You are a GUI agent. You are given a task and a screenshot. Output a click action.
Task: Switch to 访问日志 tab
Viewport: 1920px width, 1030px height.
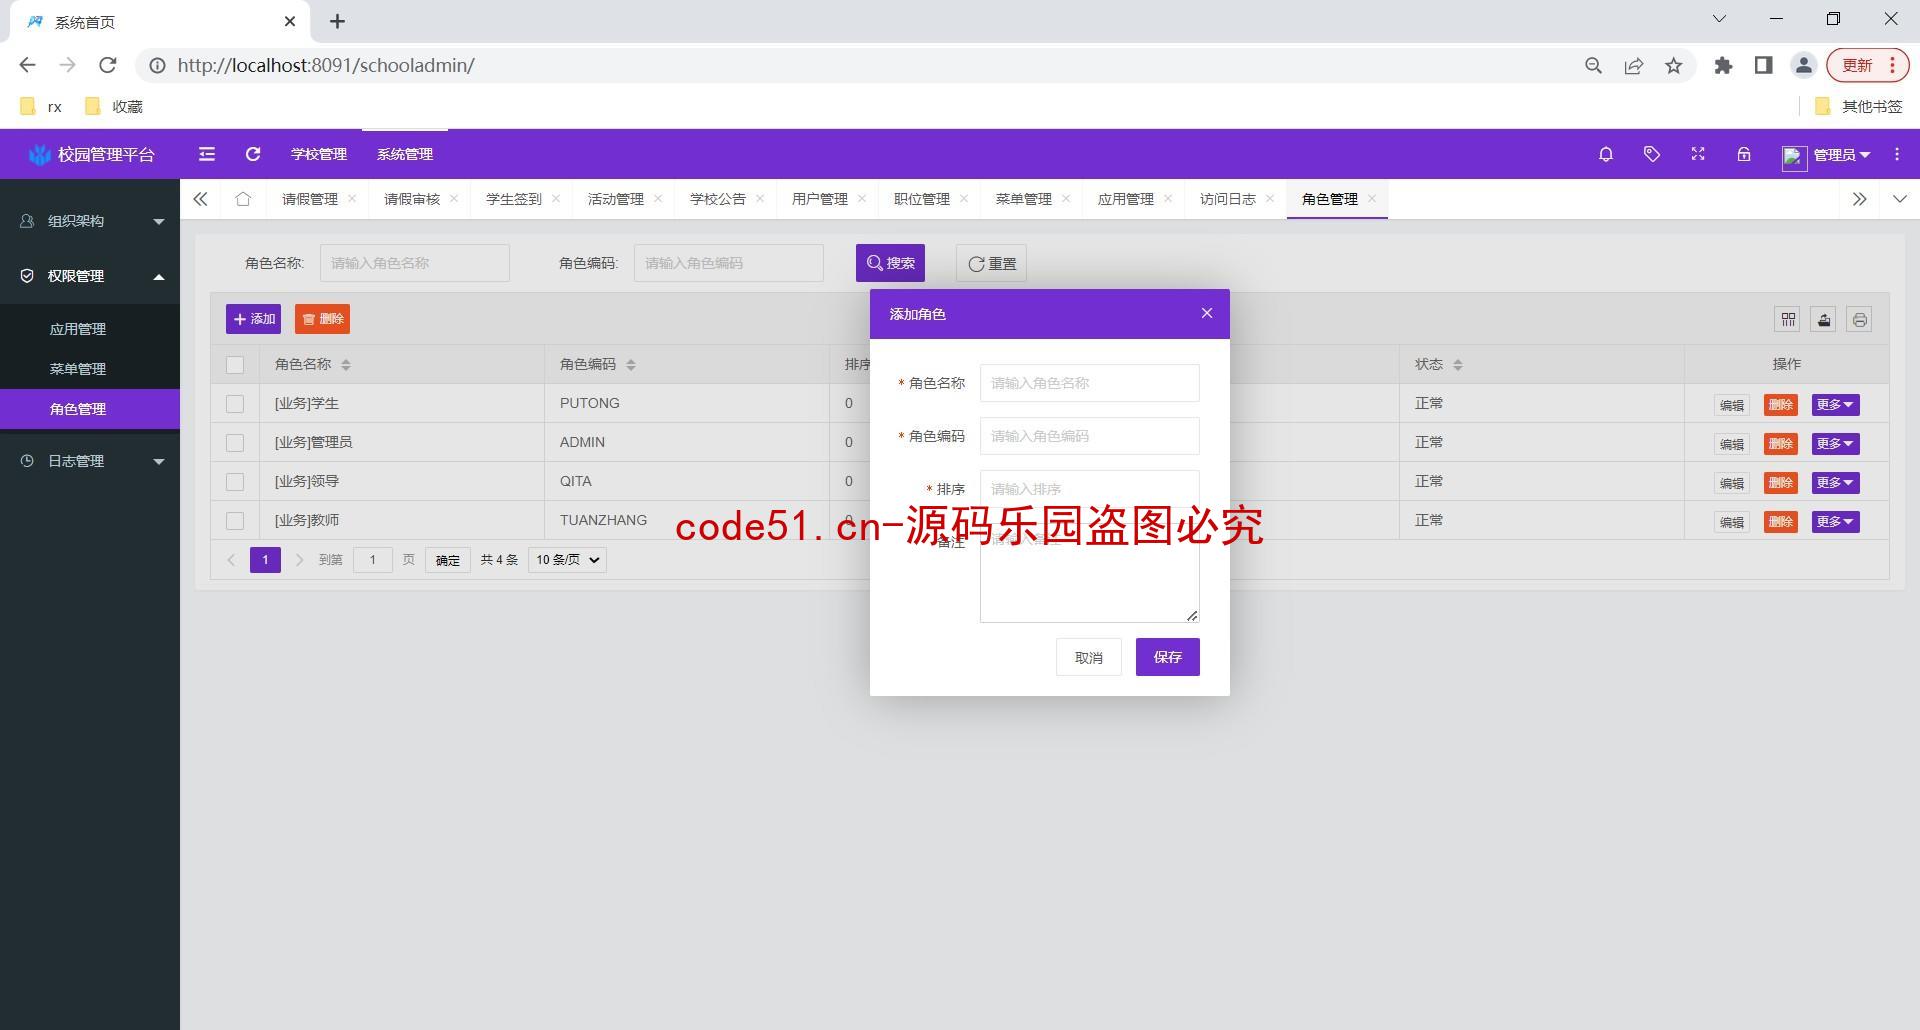click(1227, 199)
